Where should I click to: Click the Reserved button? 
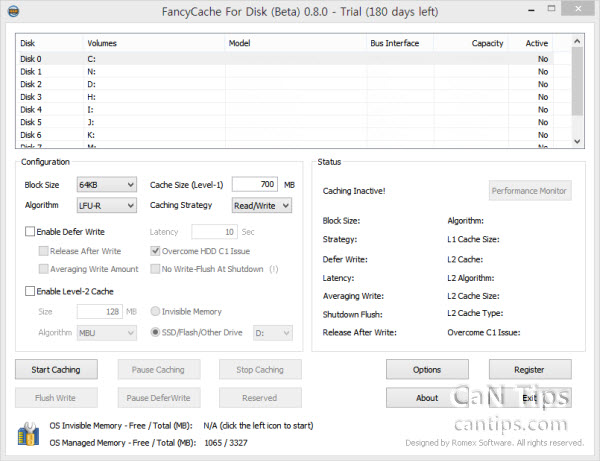[x=260, y=398]
